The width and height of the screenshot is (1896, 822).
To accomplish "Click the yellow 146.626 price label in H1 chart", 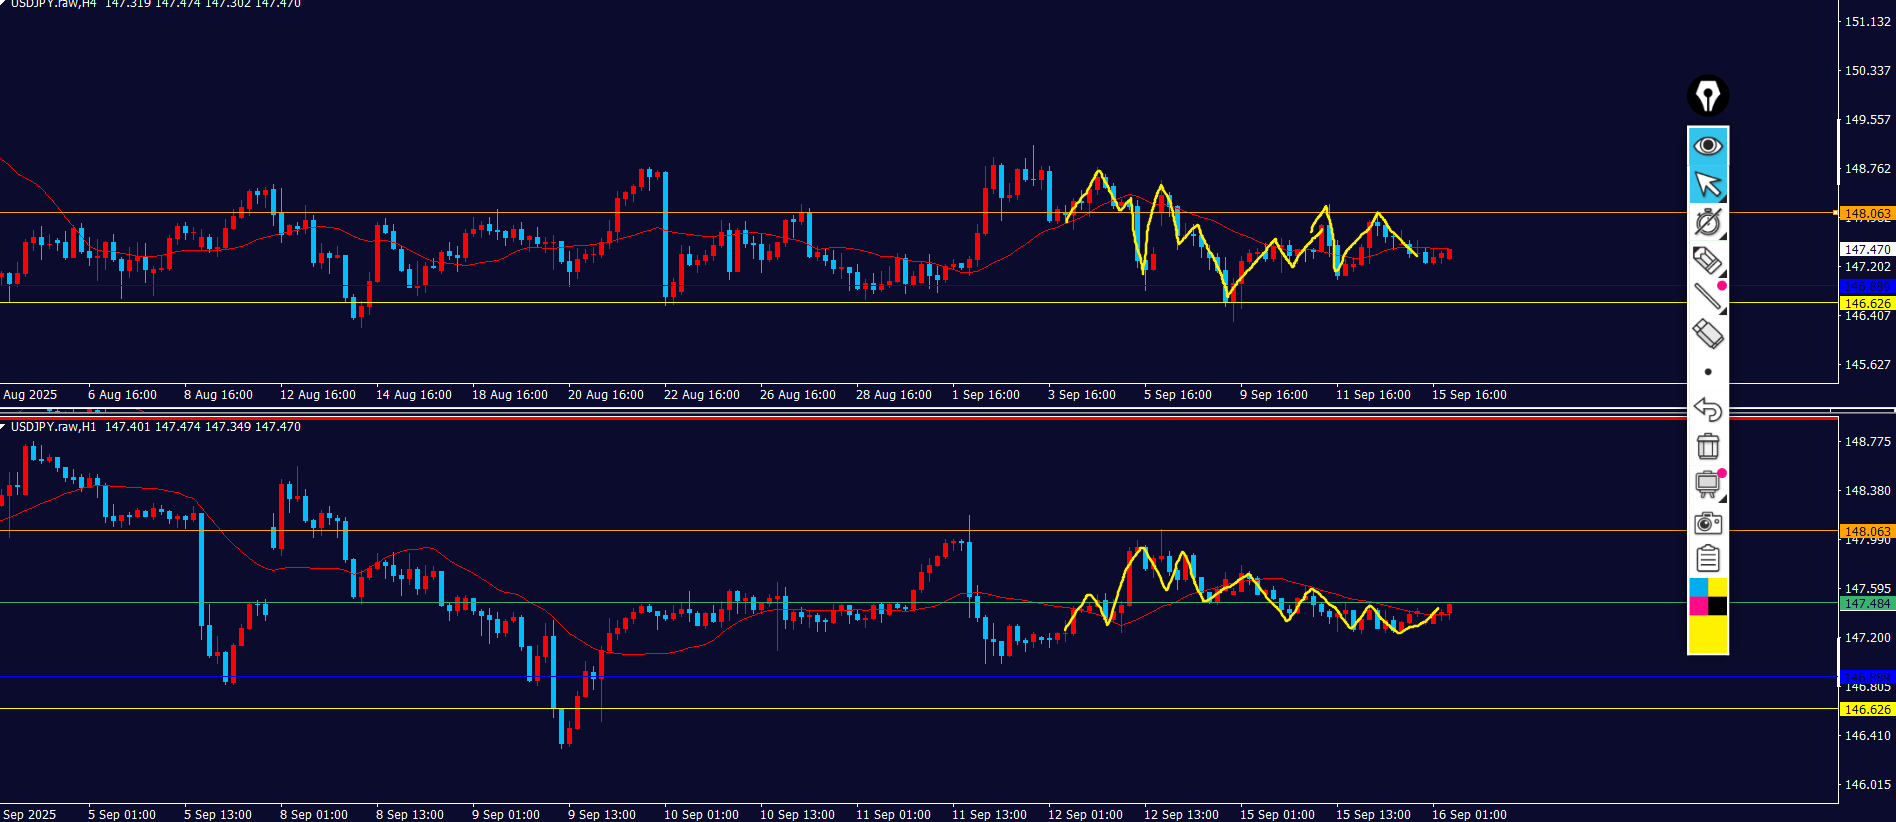I will point(1867,709).
